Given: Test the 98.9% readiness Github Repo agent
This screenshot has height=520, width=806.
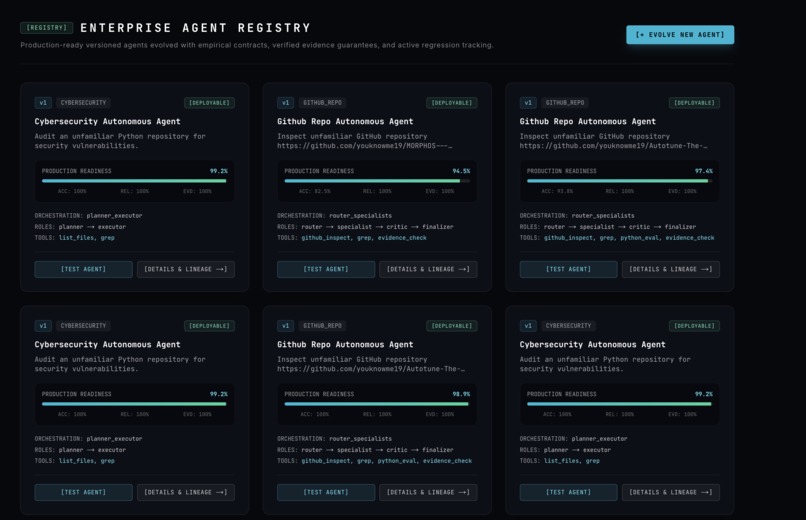Looking at the screenshot, I should point(326,492).
